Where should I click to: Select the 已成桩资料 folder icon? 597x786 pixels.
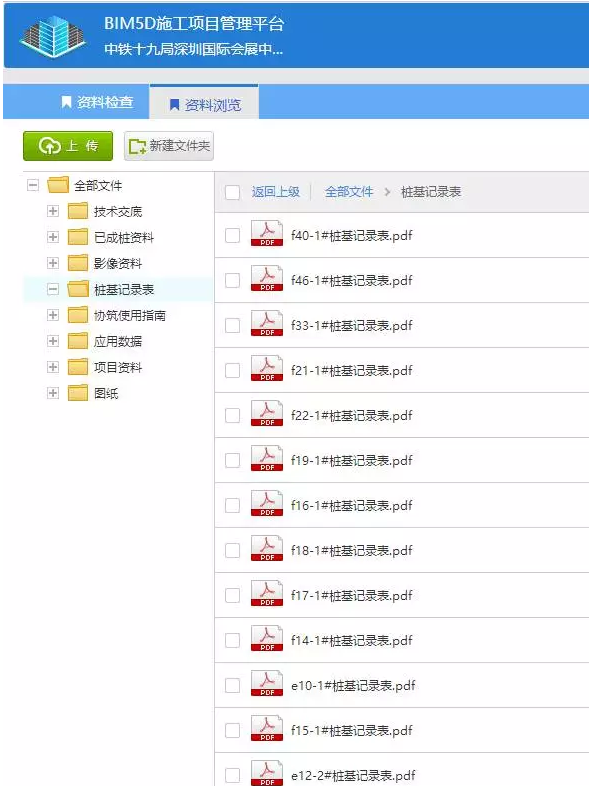coord(78,237)
